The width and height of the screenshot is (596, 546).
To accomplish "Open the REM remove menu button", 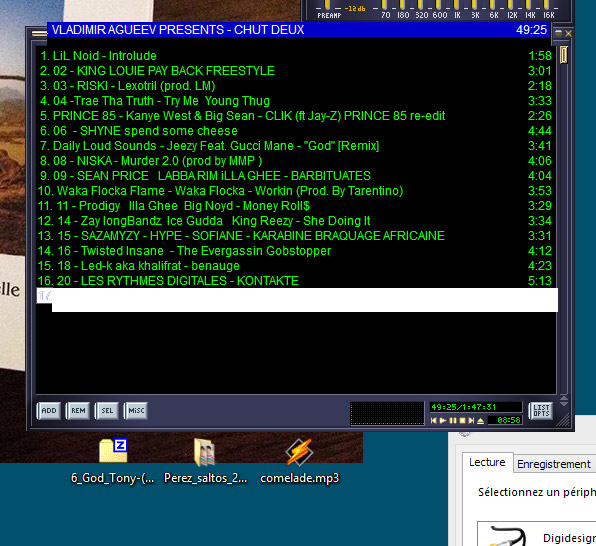I will (78, 411).
